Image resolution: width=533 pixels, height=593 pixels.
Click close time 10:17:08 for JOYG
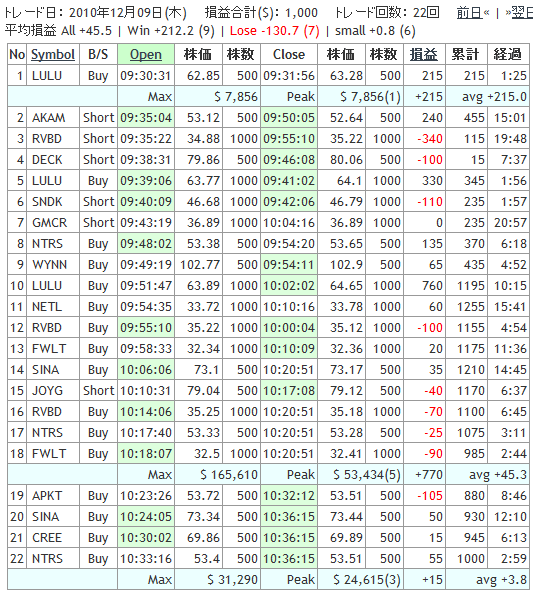[x=289, y=391]
